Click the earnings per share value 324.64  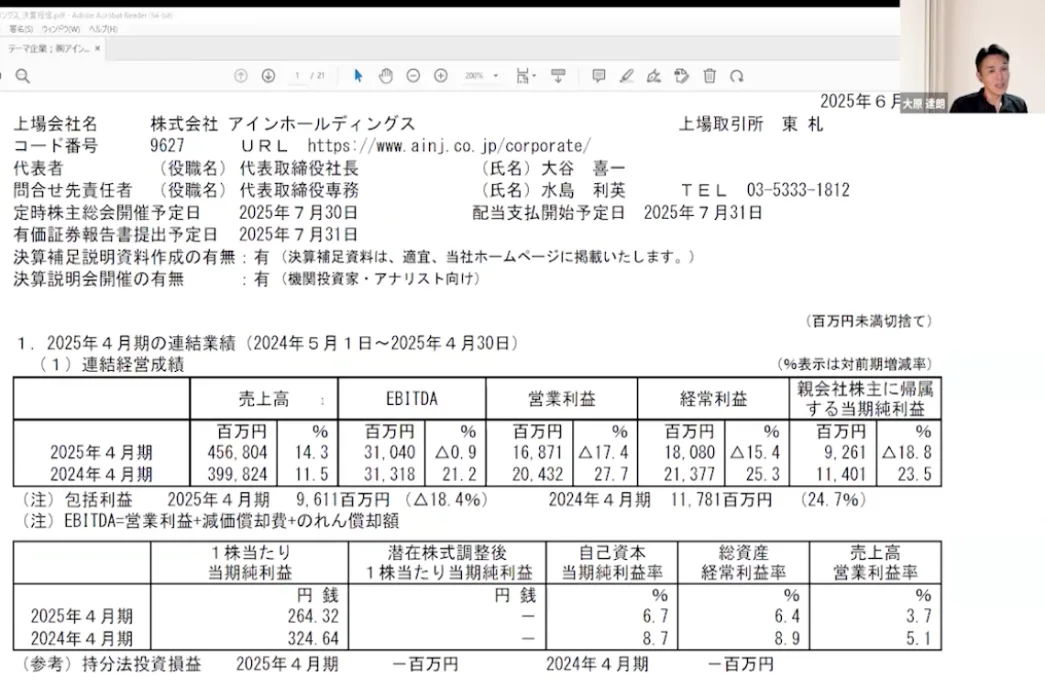(x=313, y=638)
